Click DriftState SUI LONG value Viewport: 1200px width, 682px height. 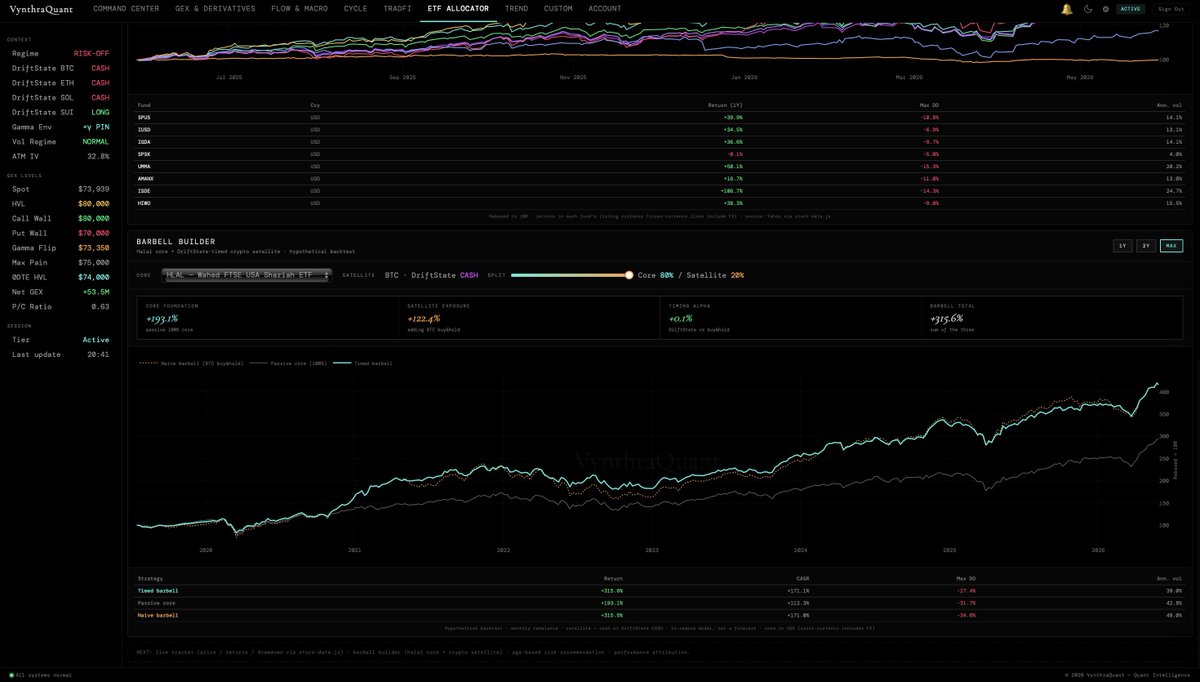pos(100,112)
